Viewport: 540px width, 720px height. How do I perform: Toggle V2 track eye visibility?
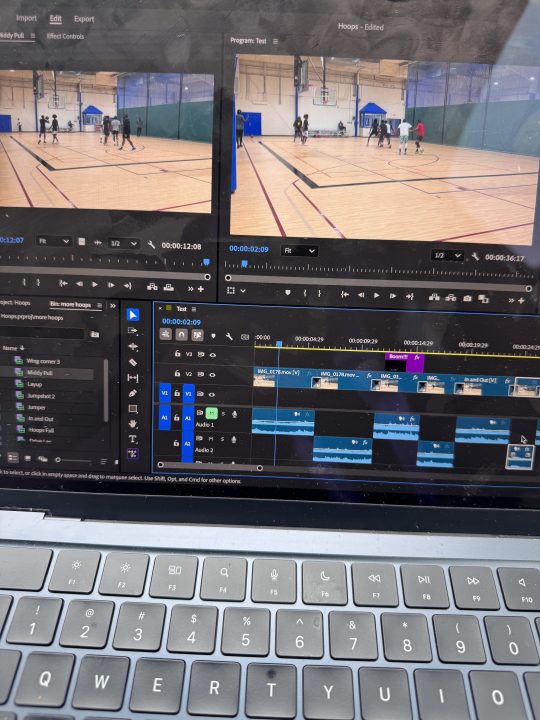(212, 374)
